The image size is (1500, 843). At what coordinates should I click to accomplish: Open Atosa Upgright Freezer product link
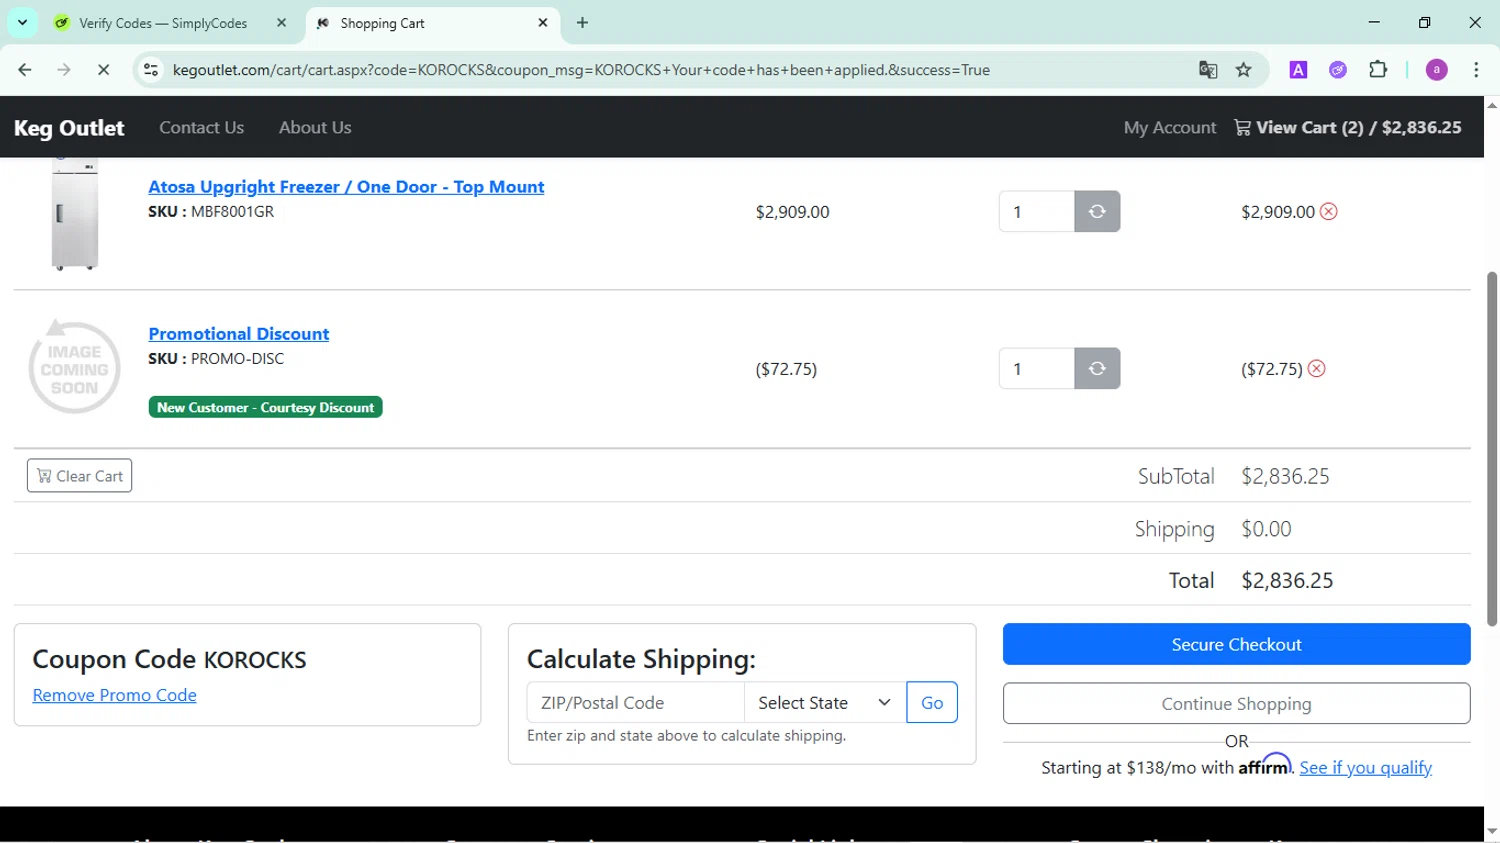click(x=346, y=187)
